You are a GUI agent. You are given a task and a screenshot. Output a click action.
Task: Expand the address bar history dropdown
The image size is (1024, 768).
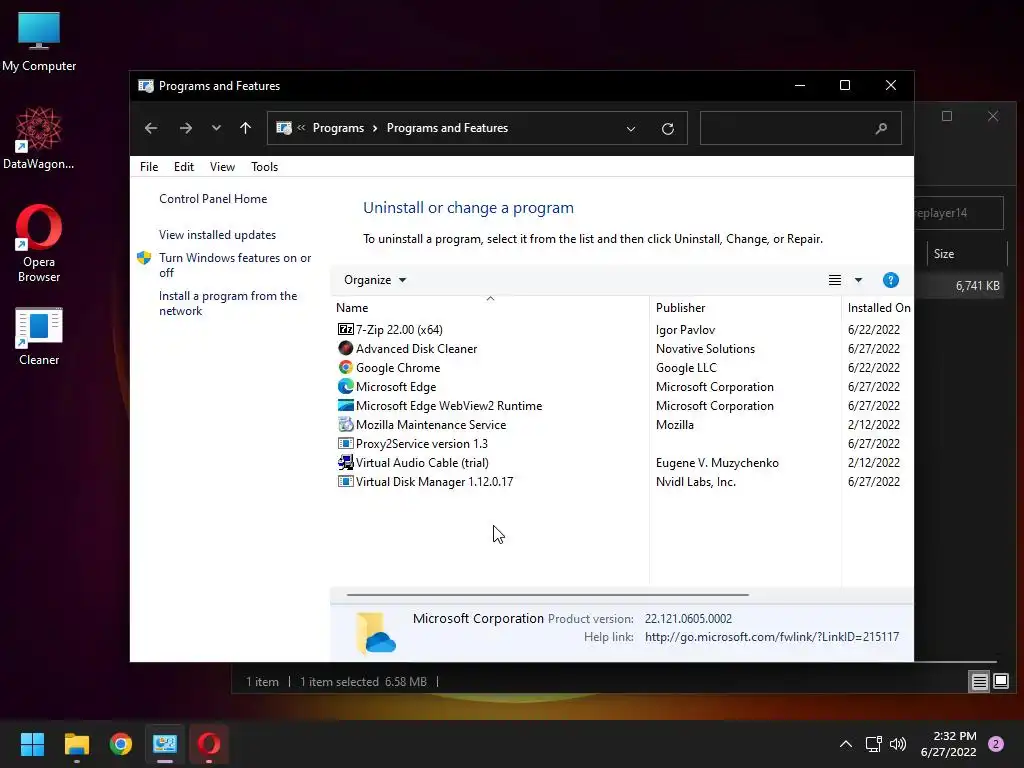[631, 129]
